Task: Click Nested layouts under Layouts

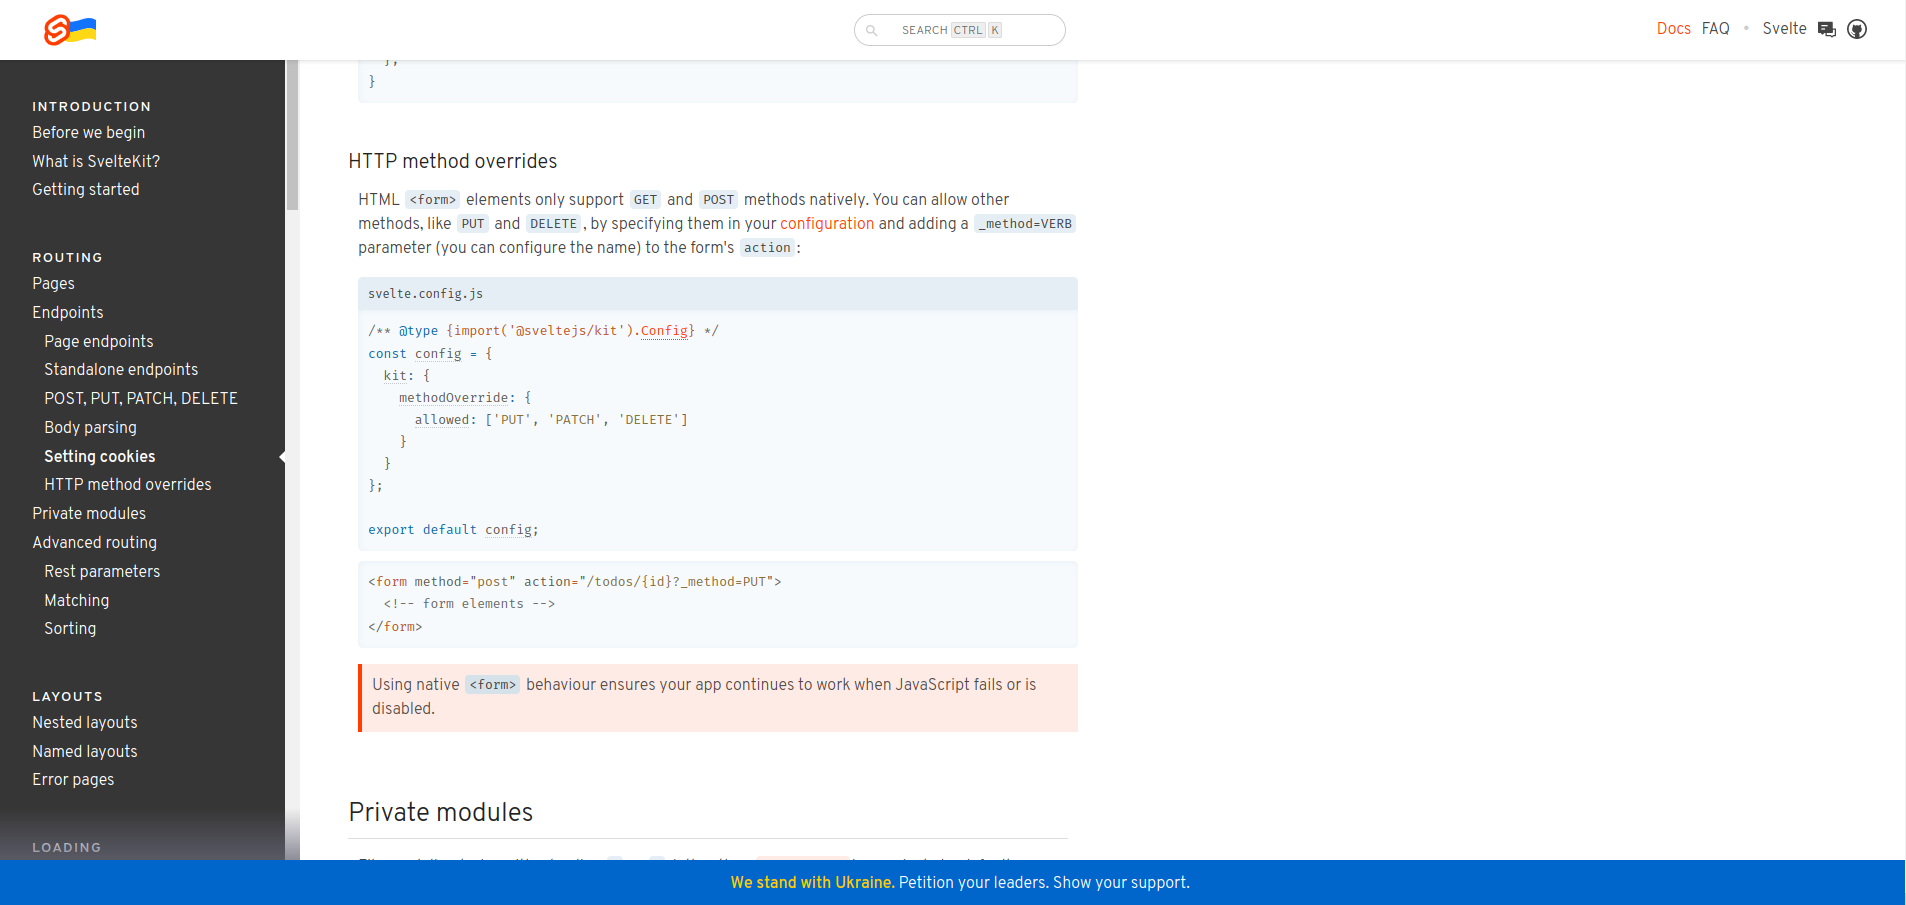Action: pos(85,722)
